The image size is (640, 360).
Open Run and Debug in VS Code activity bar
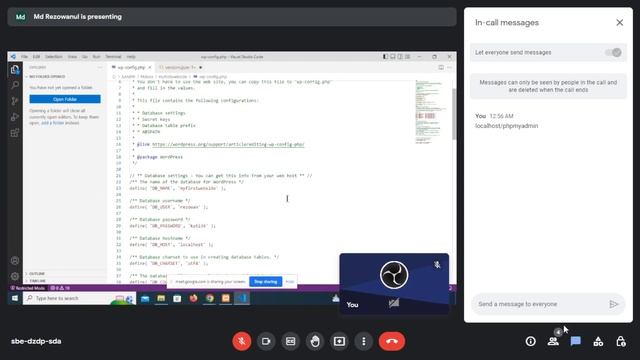[15, 117]
